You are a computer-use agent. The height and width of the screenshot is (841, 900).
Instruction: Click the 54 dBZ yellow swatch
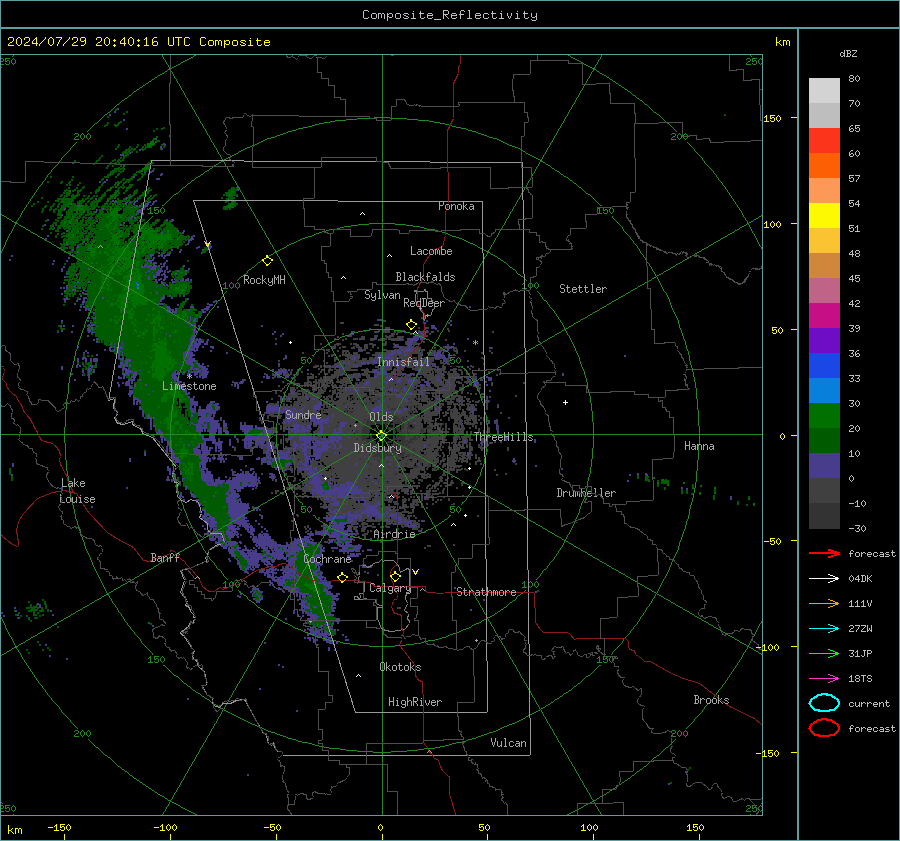tap(824, 216)
